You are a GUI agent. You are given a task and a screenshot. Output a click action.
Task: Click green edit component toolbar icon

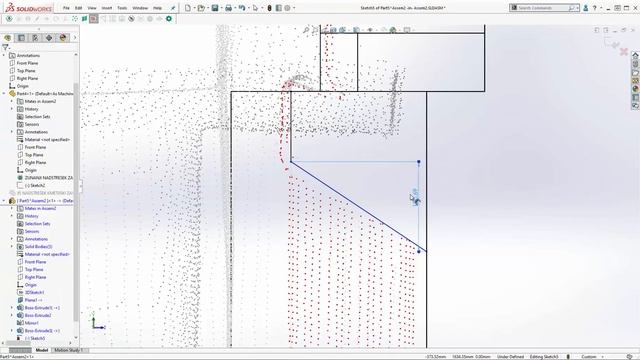[84, 19]
